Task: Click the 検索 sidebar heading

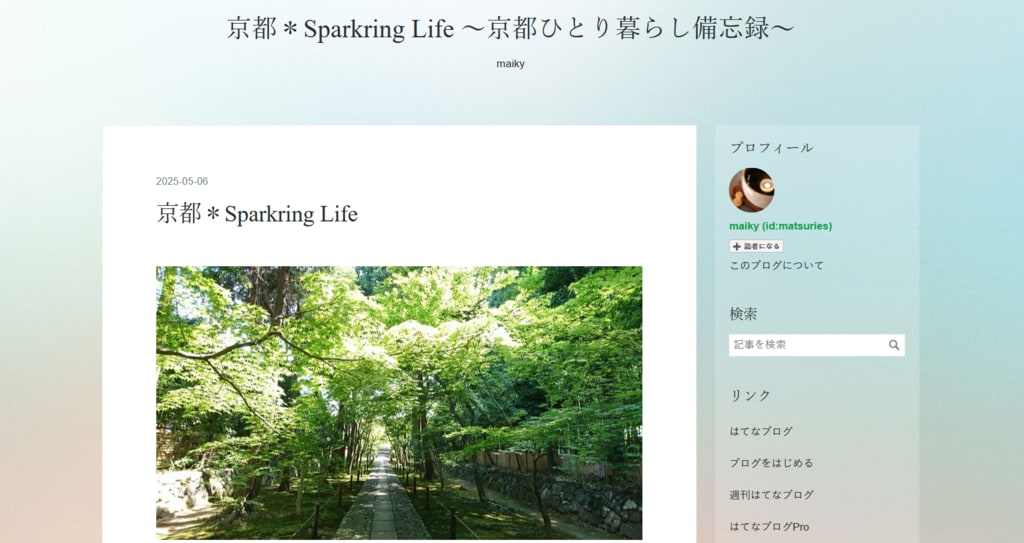Action: (x=743, y=314)
